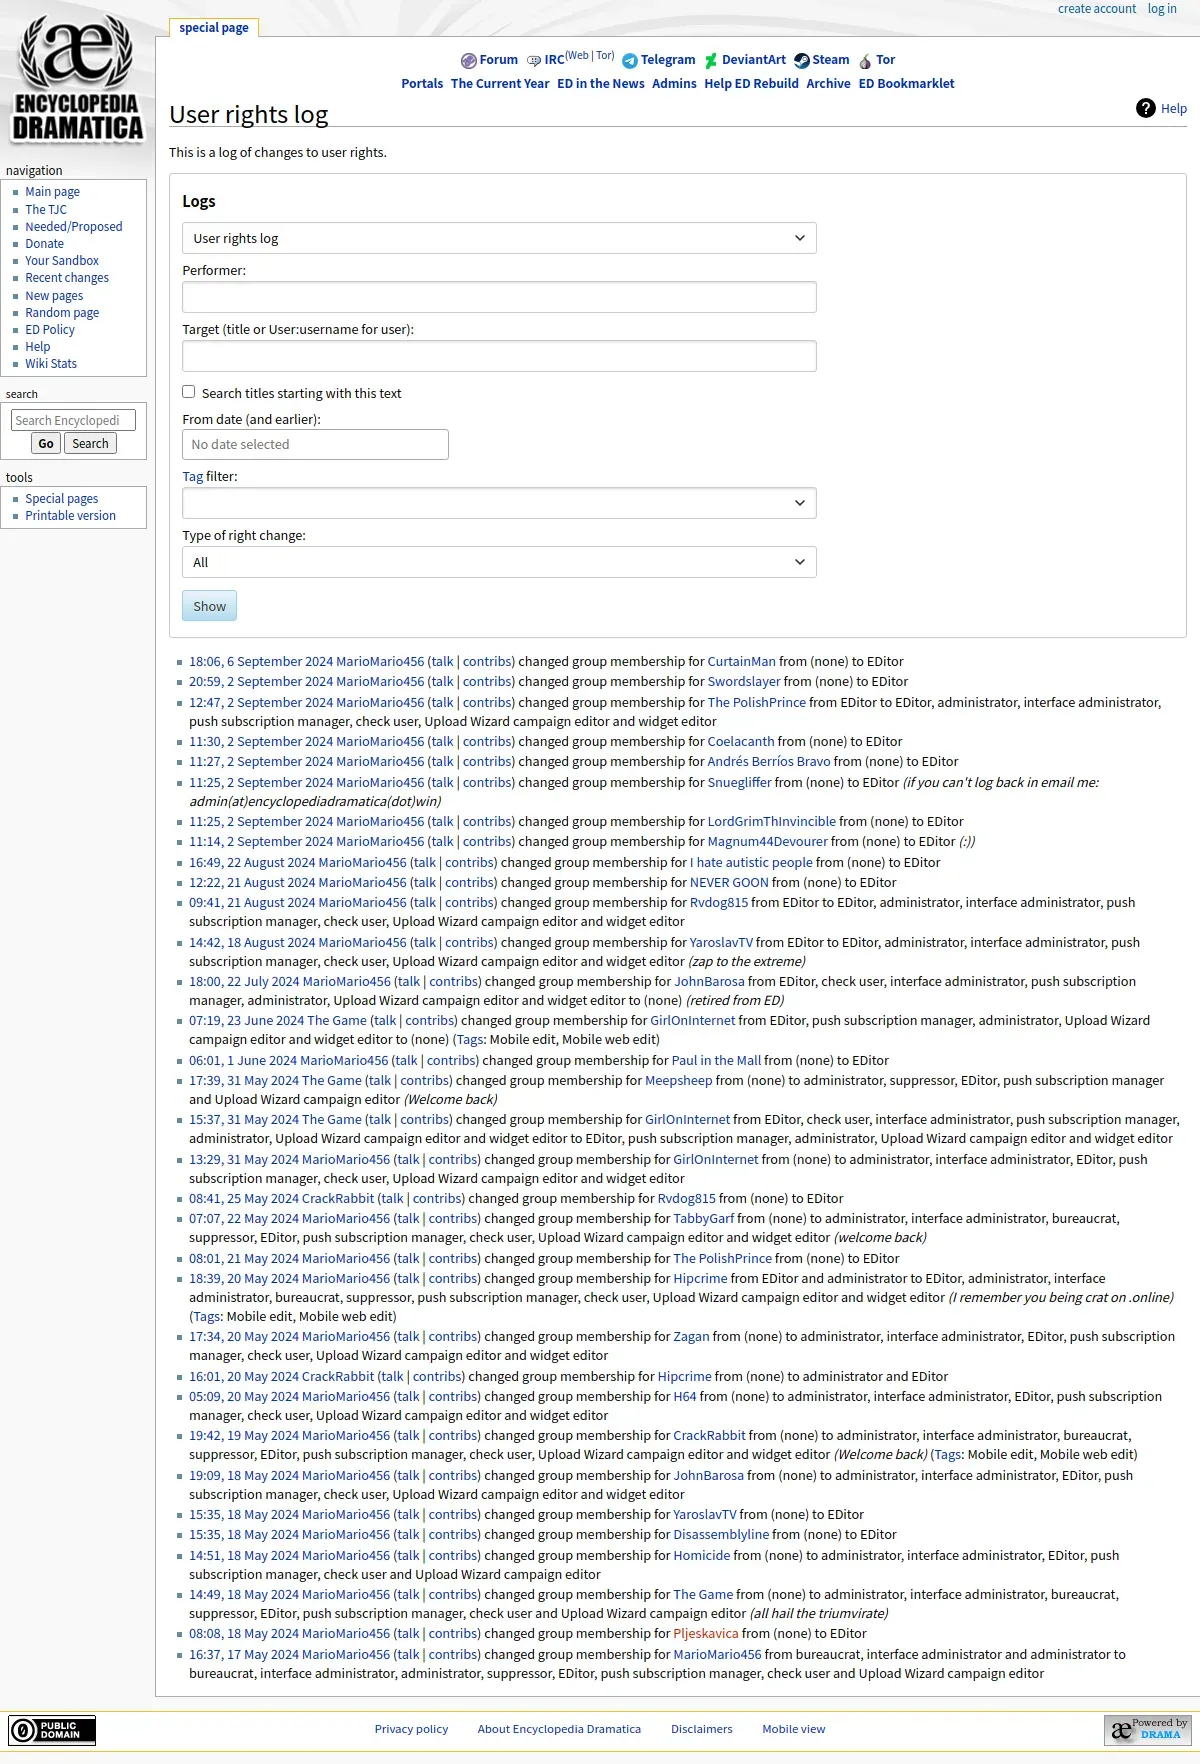Open 'New pages' navigation link
1200x1764 pixels.
pyautogui.click(x=54, y=296)
